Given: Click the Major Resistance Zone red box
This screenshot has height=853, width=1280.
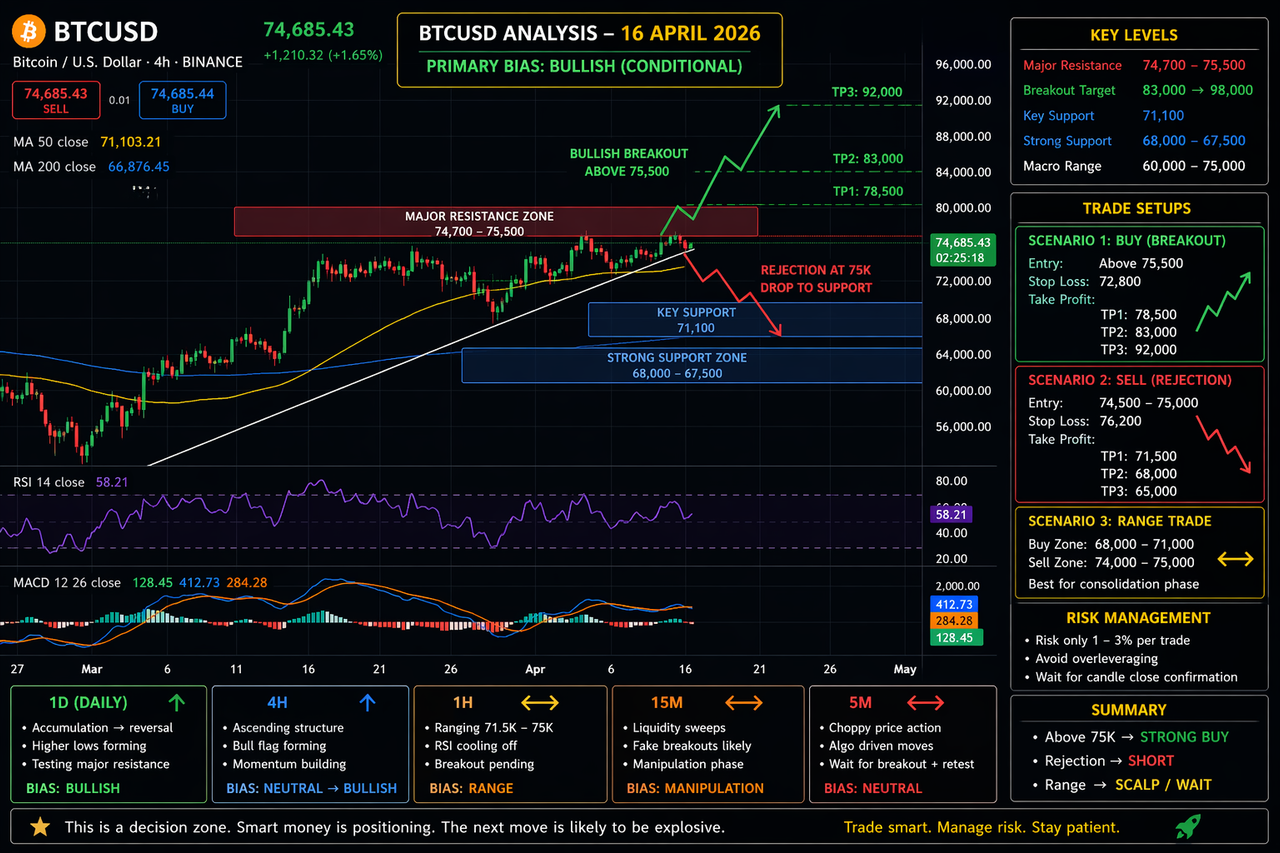Looking at the screenshot, I should pyautogui.click(x=496, y=222).
